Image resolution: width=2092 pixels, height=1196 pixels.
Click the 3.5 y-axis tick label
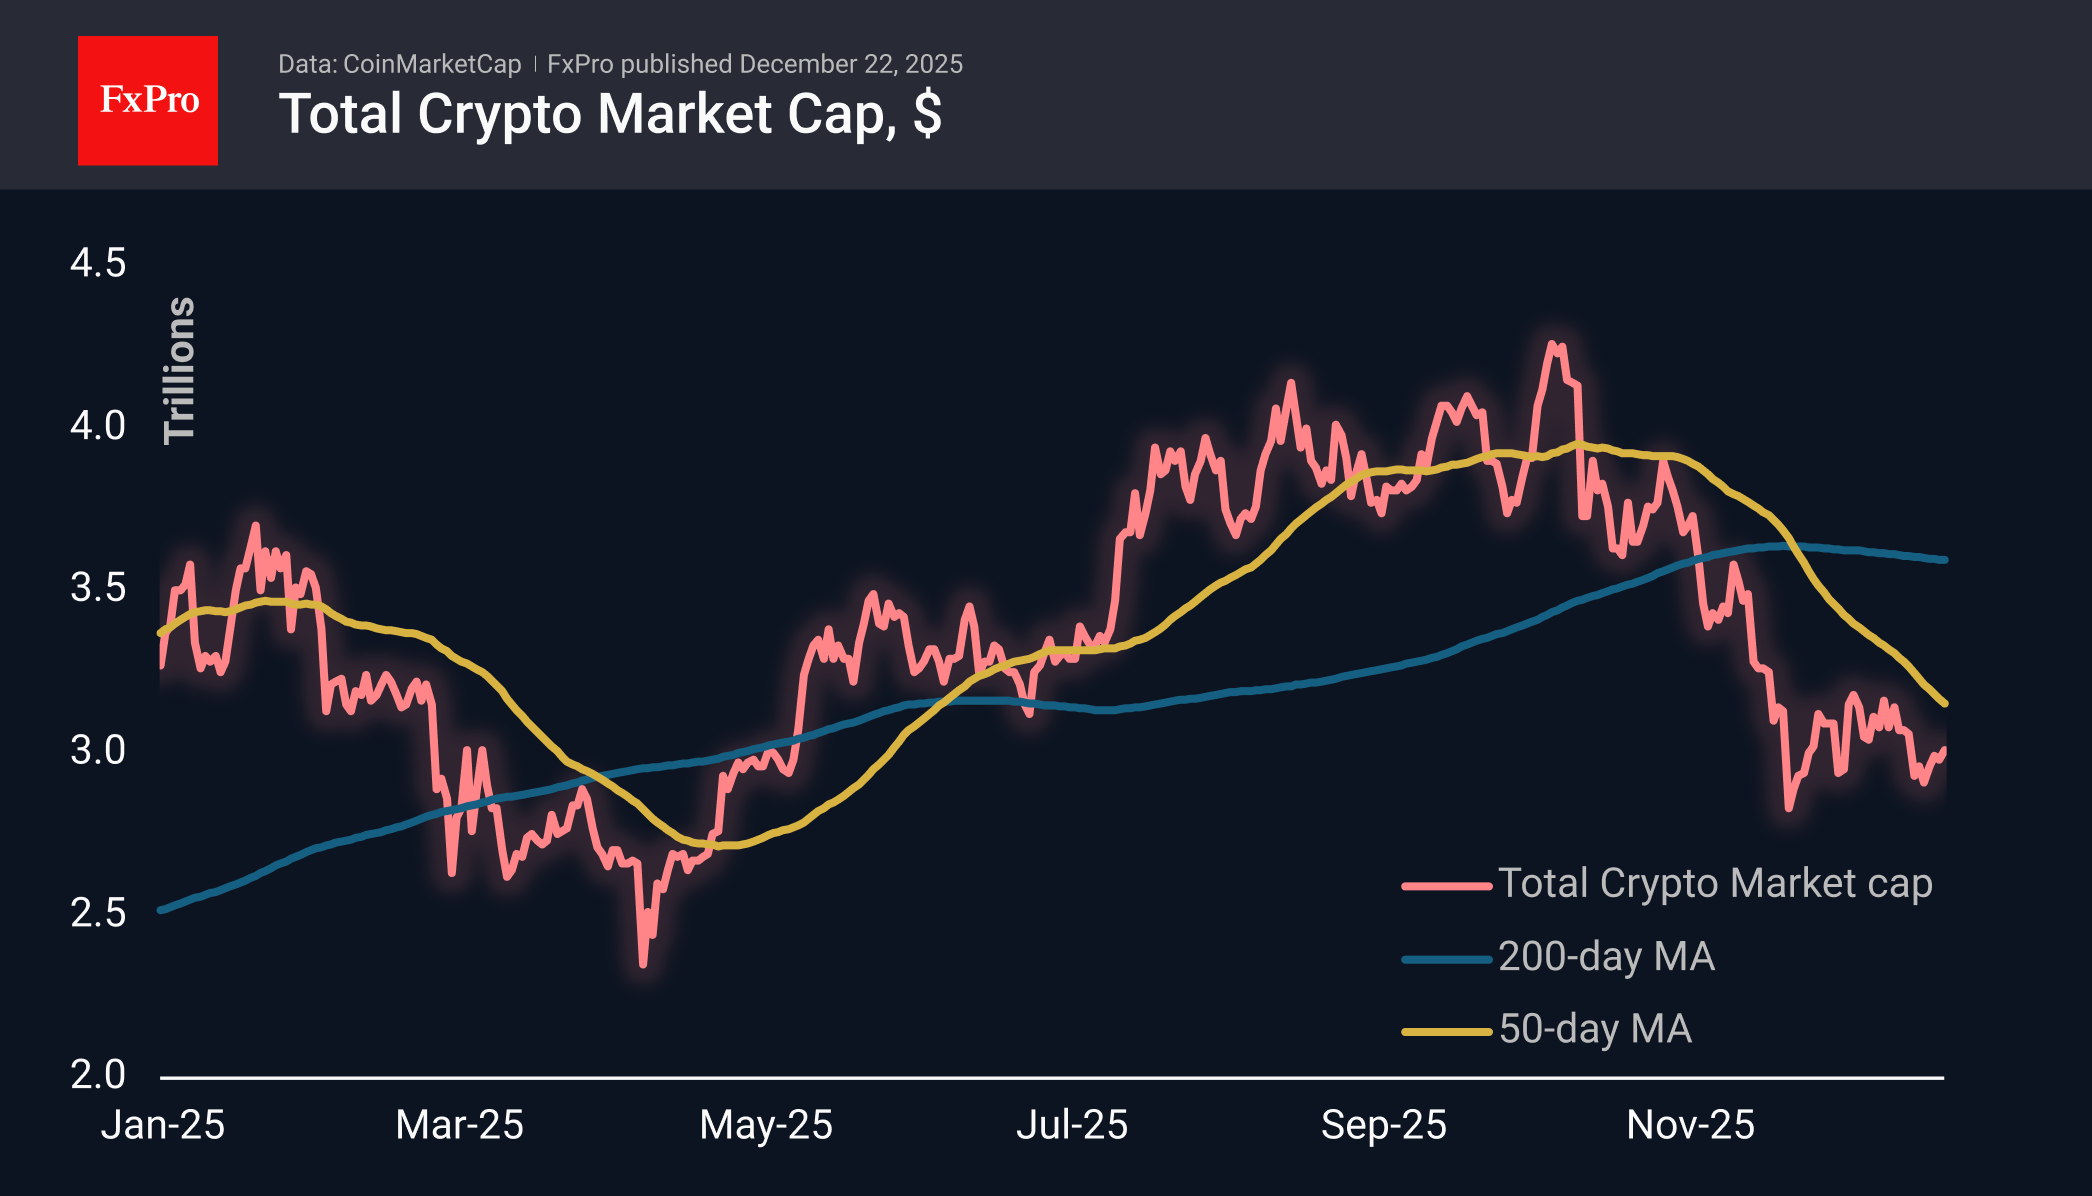click(98, 588)
